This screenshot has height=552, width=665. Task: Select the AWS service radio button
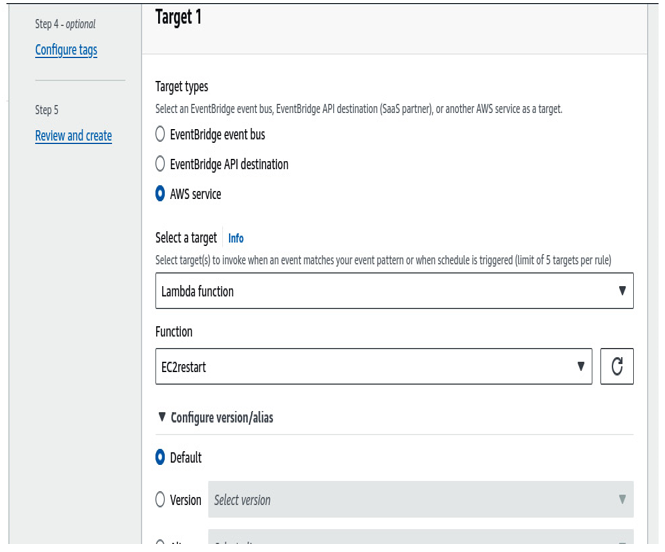(160, 193)
